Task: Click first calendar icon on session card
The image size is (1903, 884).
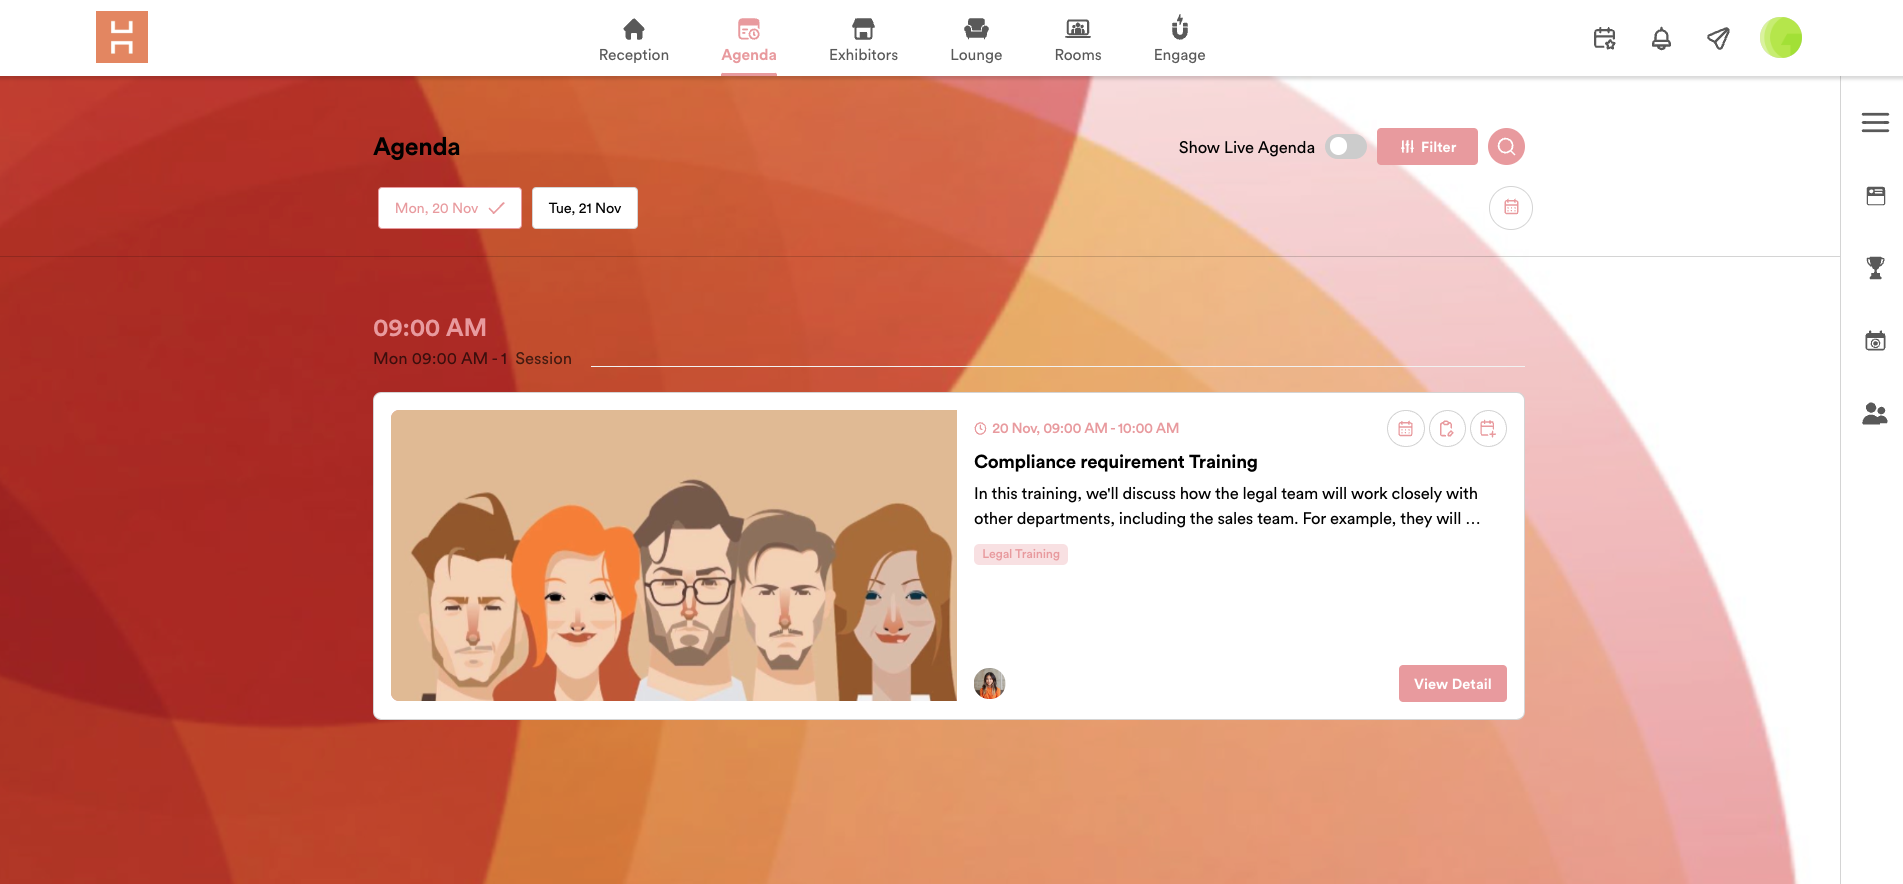Action: [1406, 429]
